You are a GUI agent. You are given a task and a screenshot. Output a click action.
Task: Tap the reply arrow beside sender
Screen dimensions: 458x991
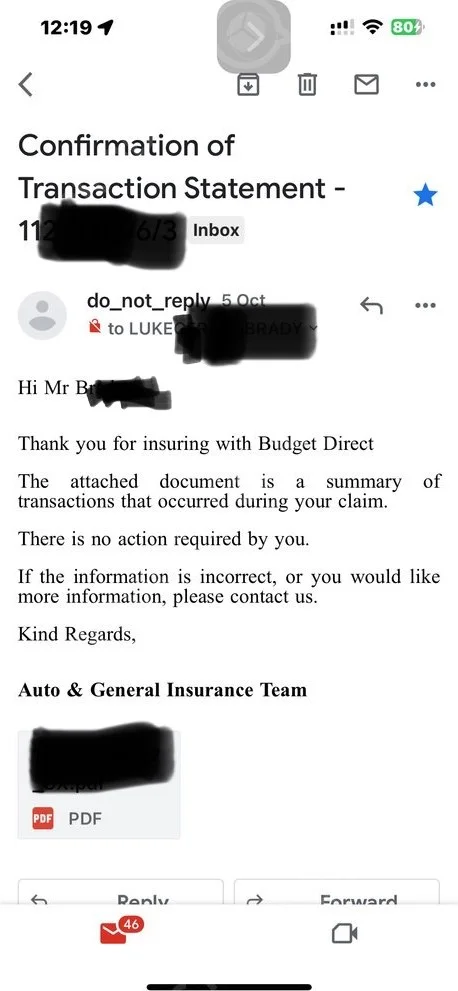coord(371,306)
